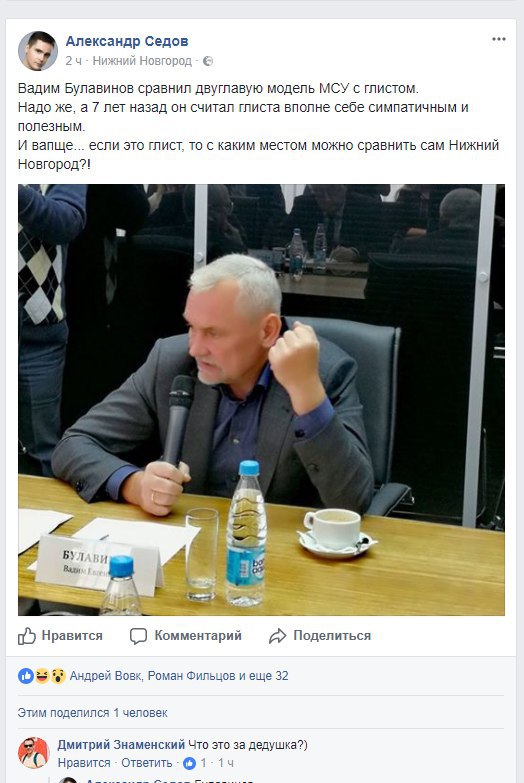Open the post options three-dots menu
524x783 pixels.
(499, 39)
